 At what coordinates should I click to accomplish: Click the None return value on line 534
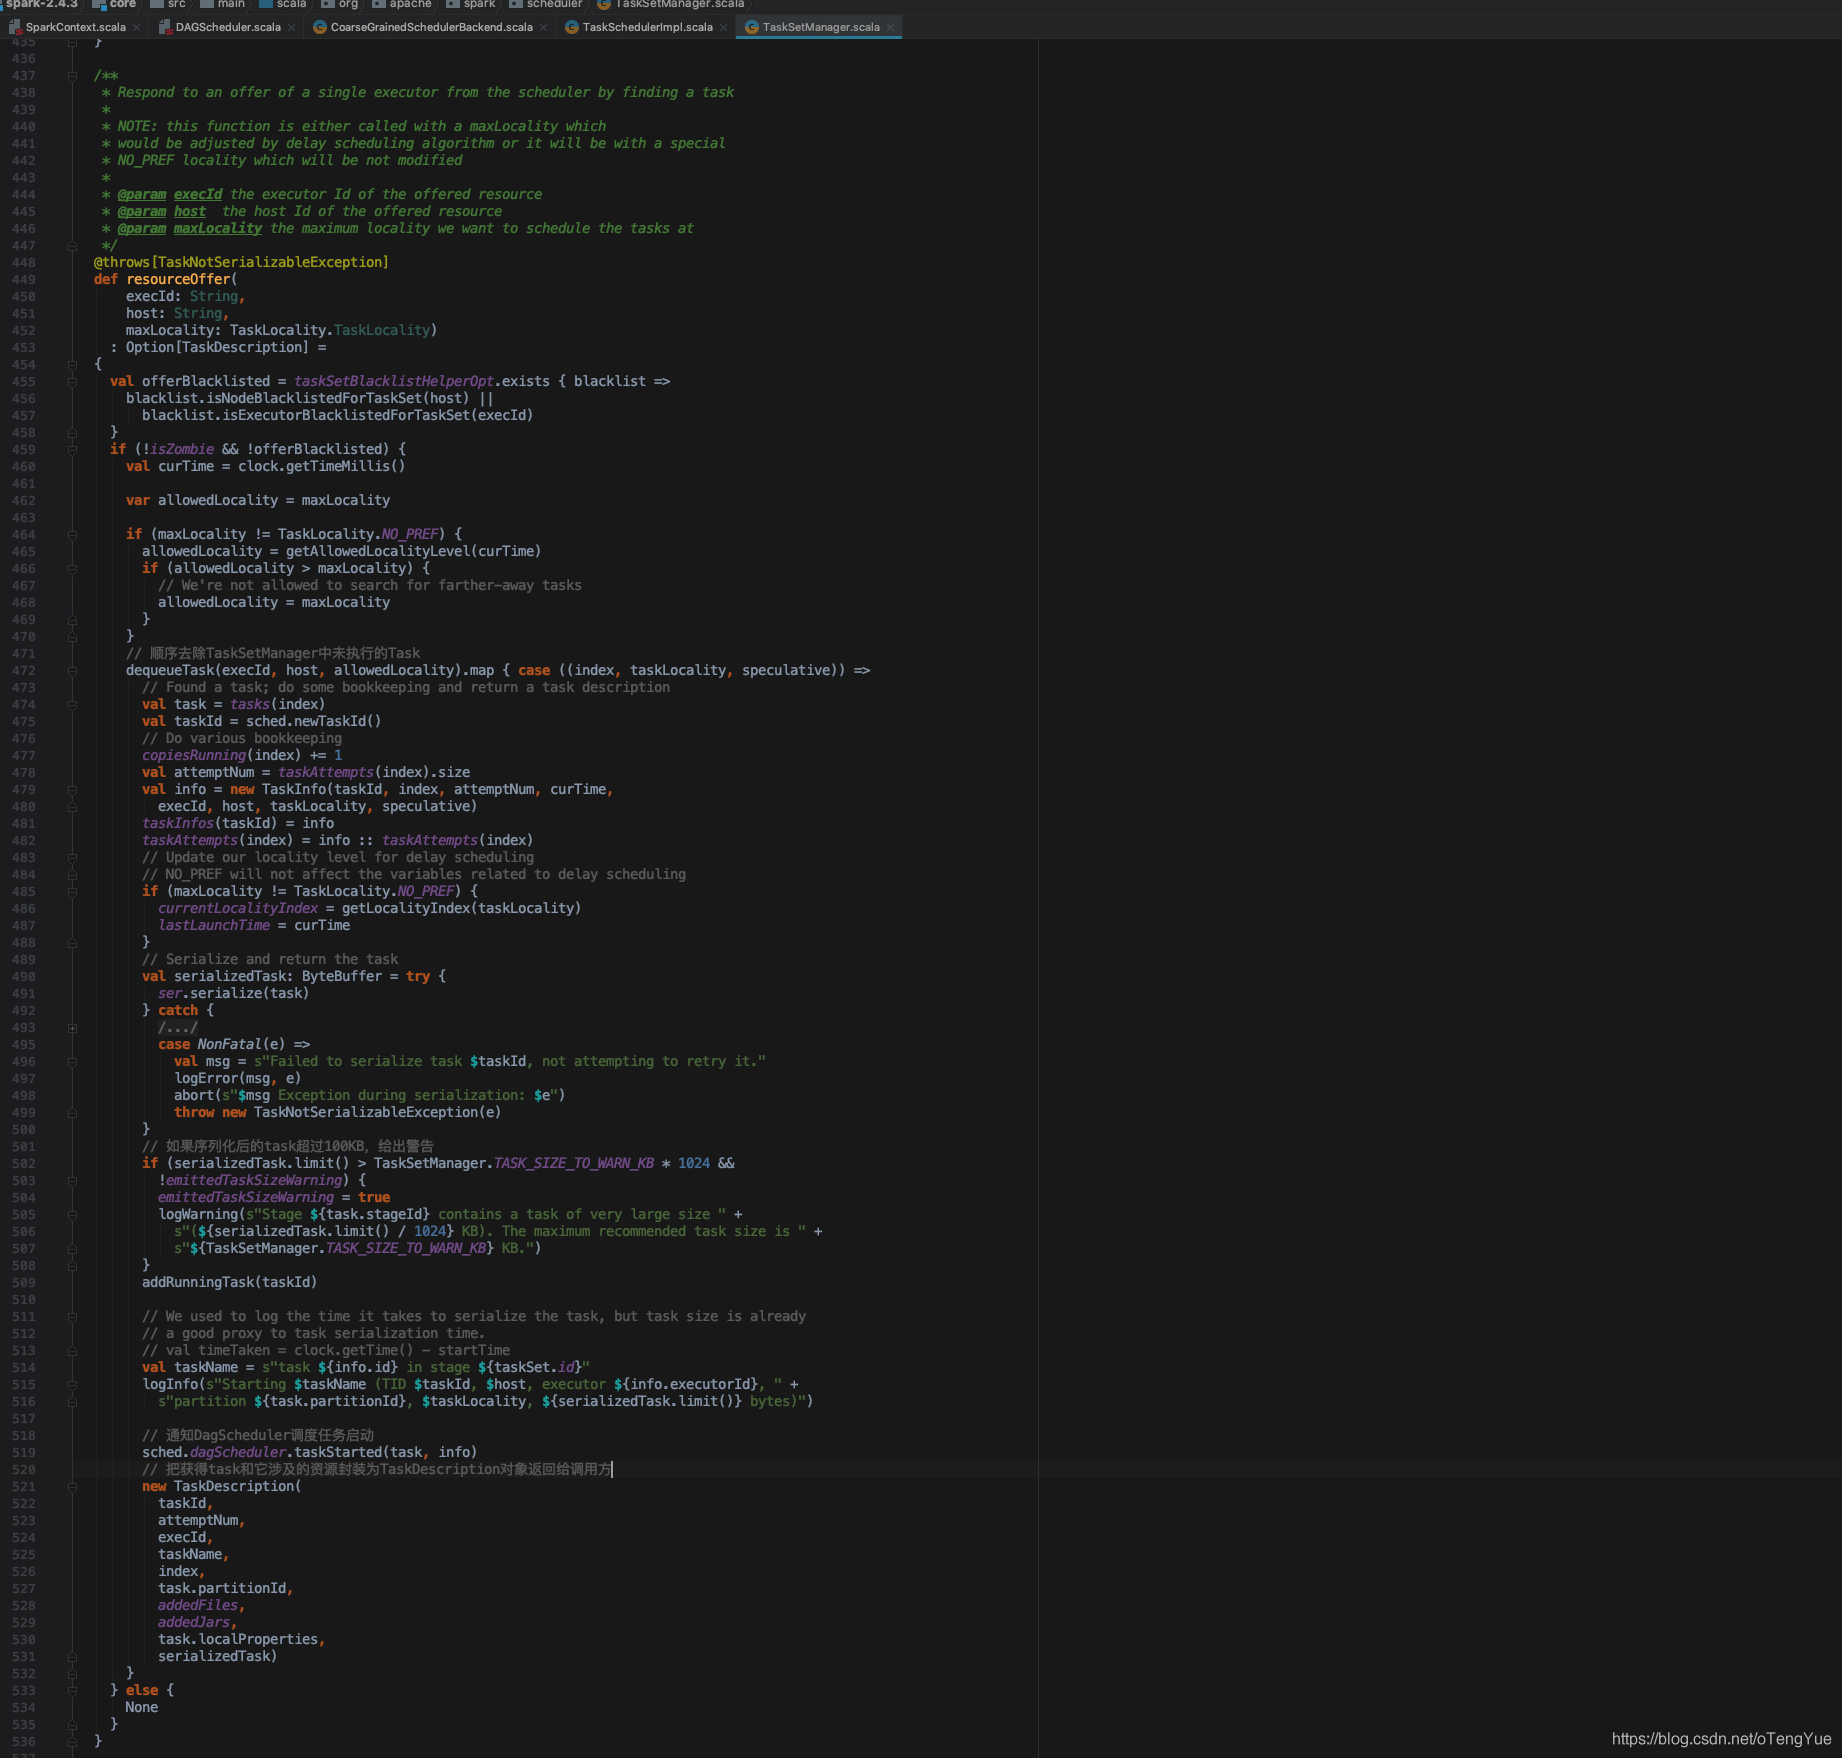141,1707
